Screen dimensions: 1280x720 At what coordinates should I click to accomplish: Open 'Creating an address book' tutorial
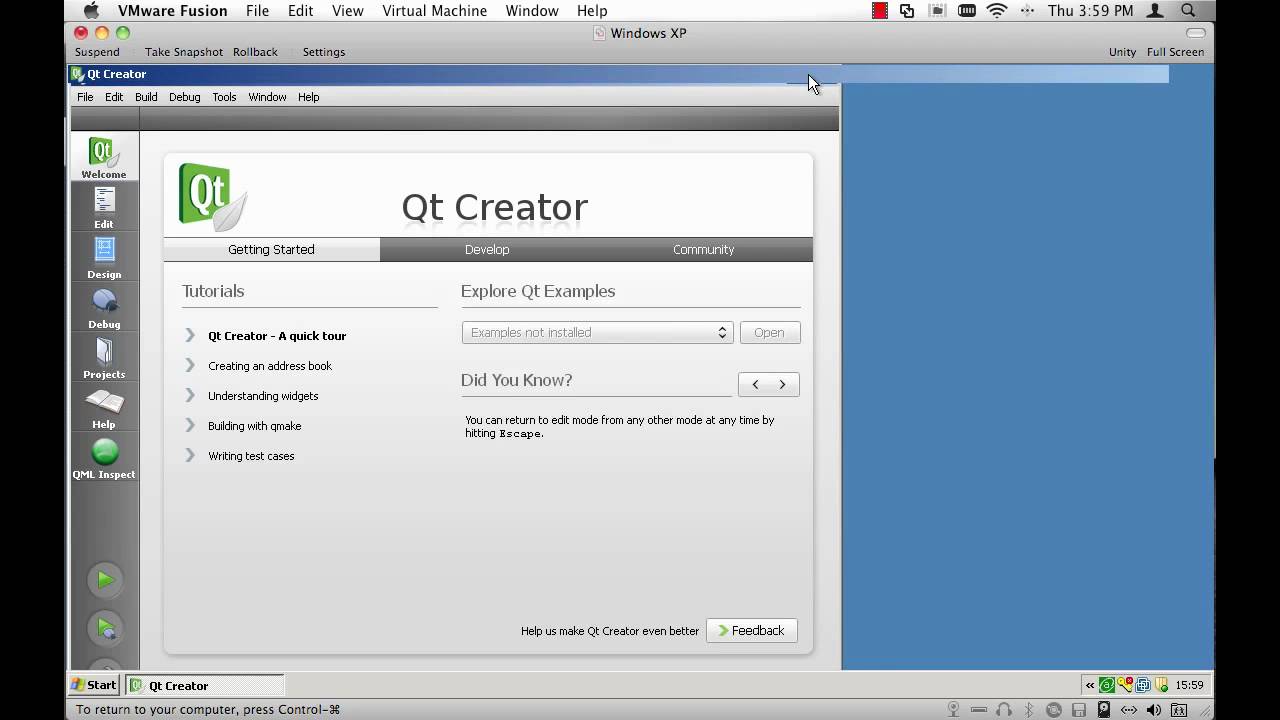click(x=270, y=366)
